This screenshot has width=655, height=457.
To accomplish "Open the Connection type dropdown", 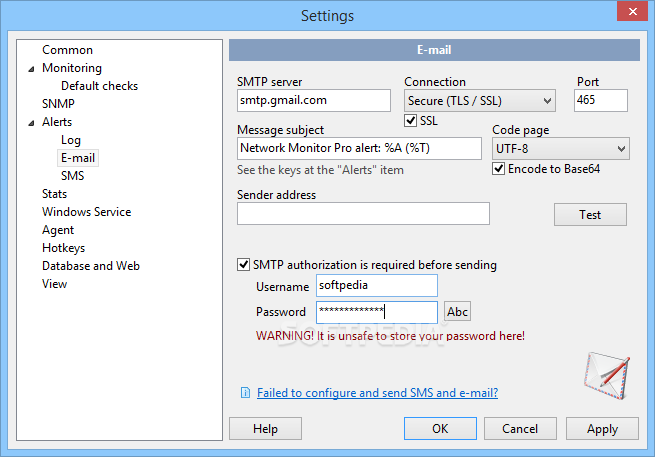I will click(x=480, y=101).
